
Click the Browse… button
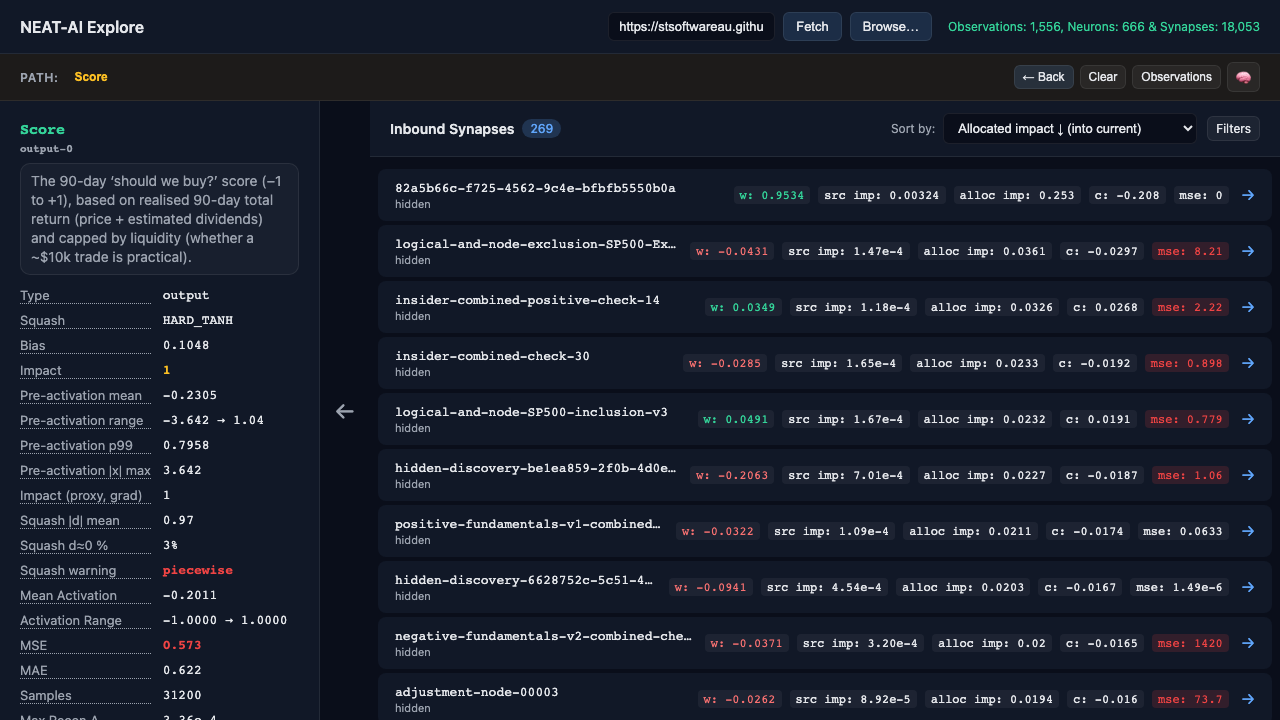coord(890,27)
